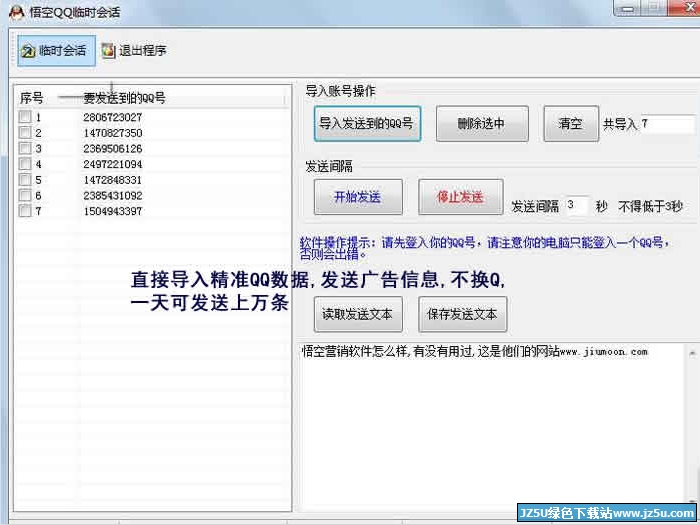Image resolution: width=700 pixels, height=525 pixels.
Task: Select QQ number 2806723027
Action: [x=112, y=117]
